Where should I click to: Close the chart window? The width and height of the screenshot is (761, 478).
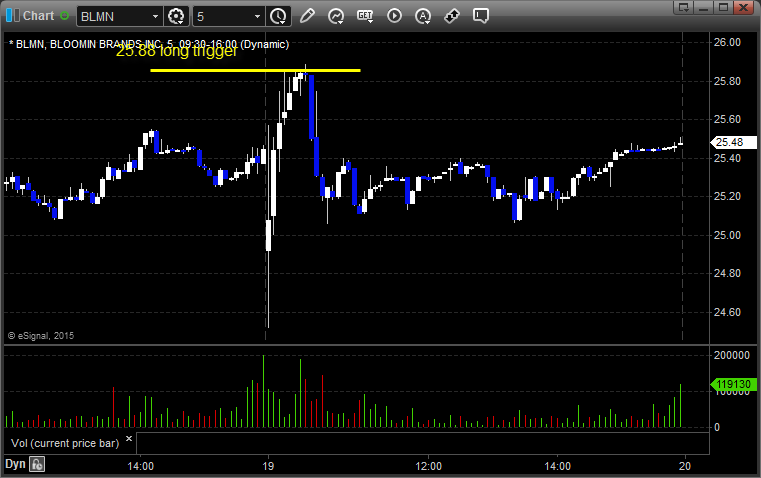coord(743,7)
